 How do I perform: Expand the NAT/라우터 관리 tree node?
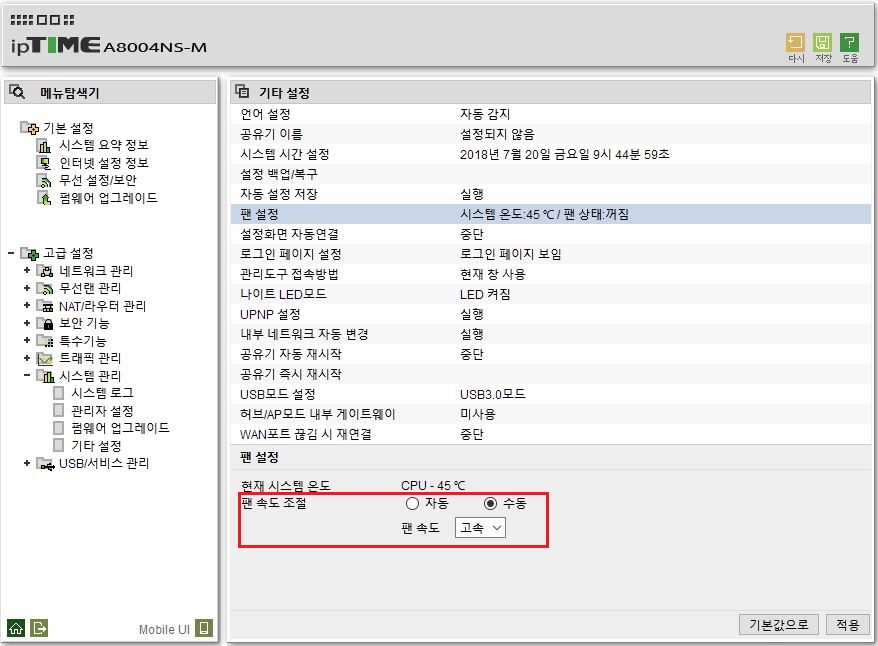pos(27,305)
